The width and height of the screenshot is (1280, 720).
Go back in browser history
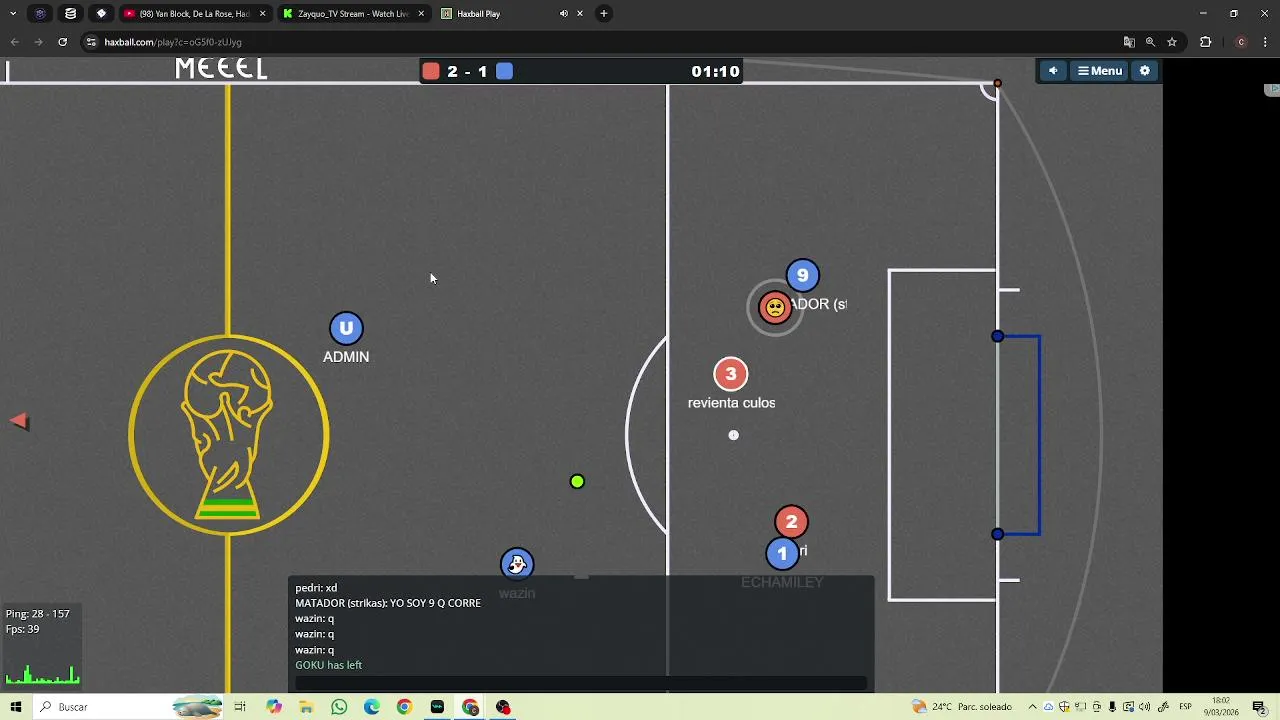(14, 42)
